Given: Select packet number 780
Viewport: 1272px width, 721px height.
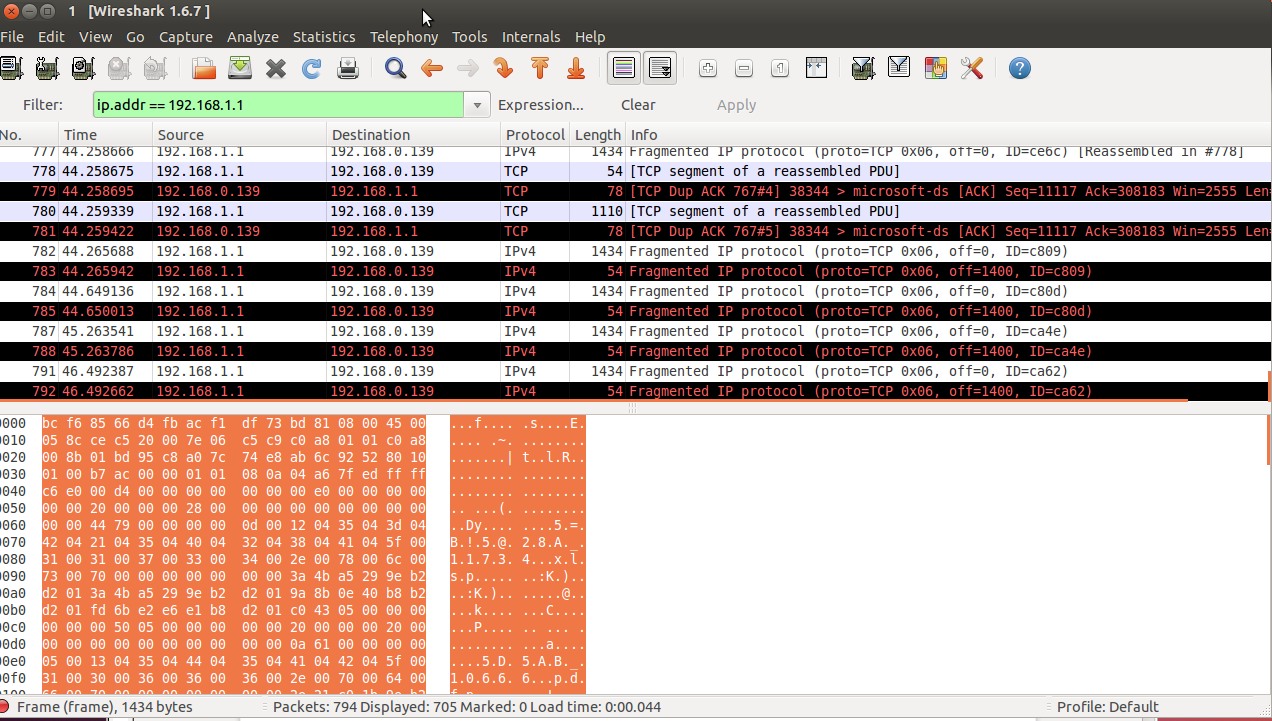Looking at the screenshot, I should pyautogui.click(x=636, y=211).
